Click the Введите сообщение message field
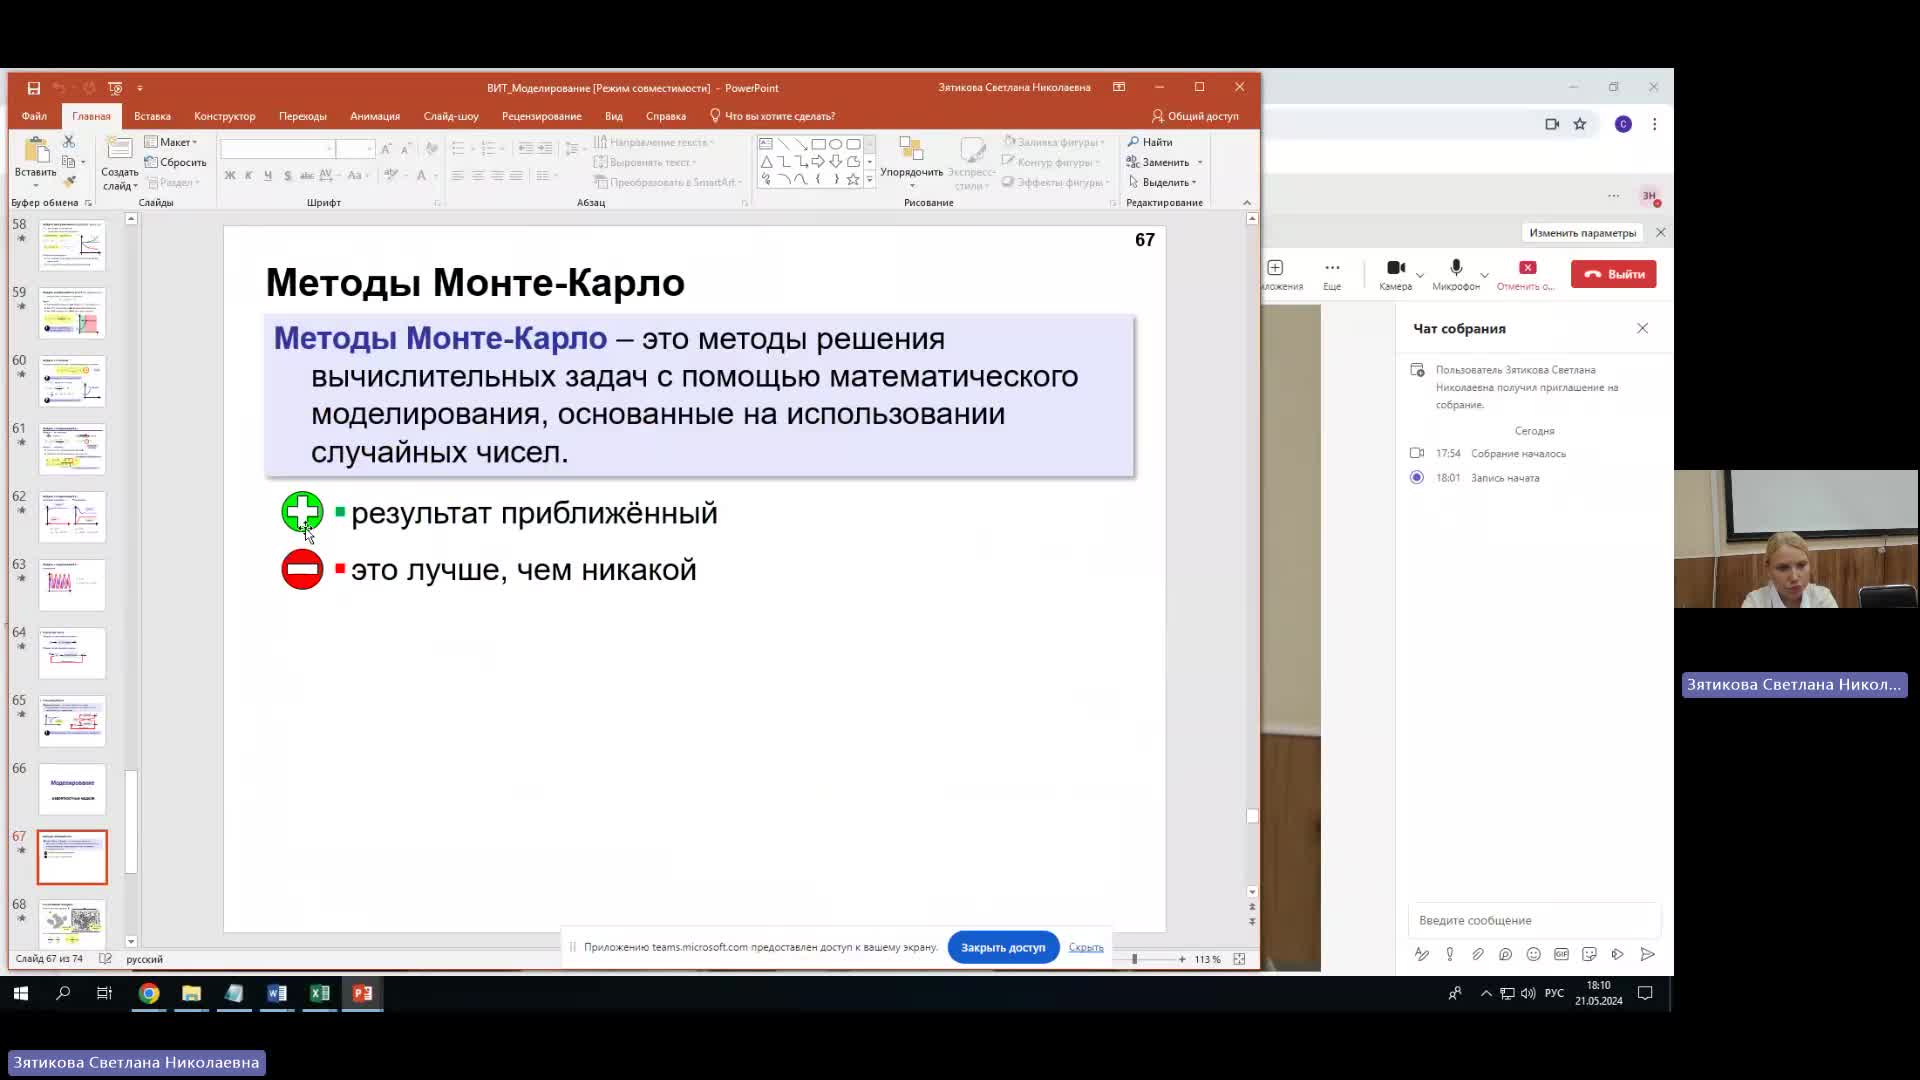The width and height of the screenshot is (1920, 1080). [1534, 920]
